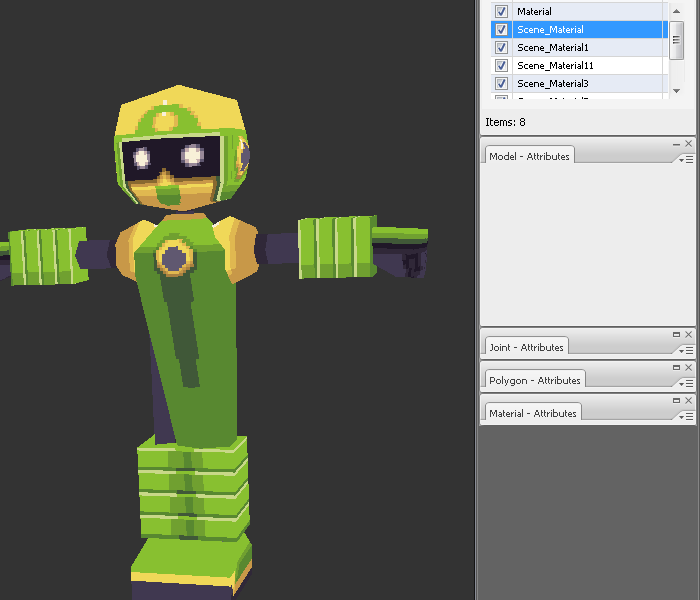The width and height of the screenshot is (700, 600).
Task: Open the Model - Attributes panel menu
Action: [686, 159]
